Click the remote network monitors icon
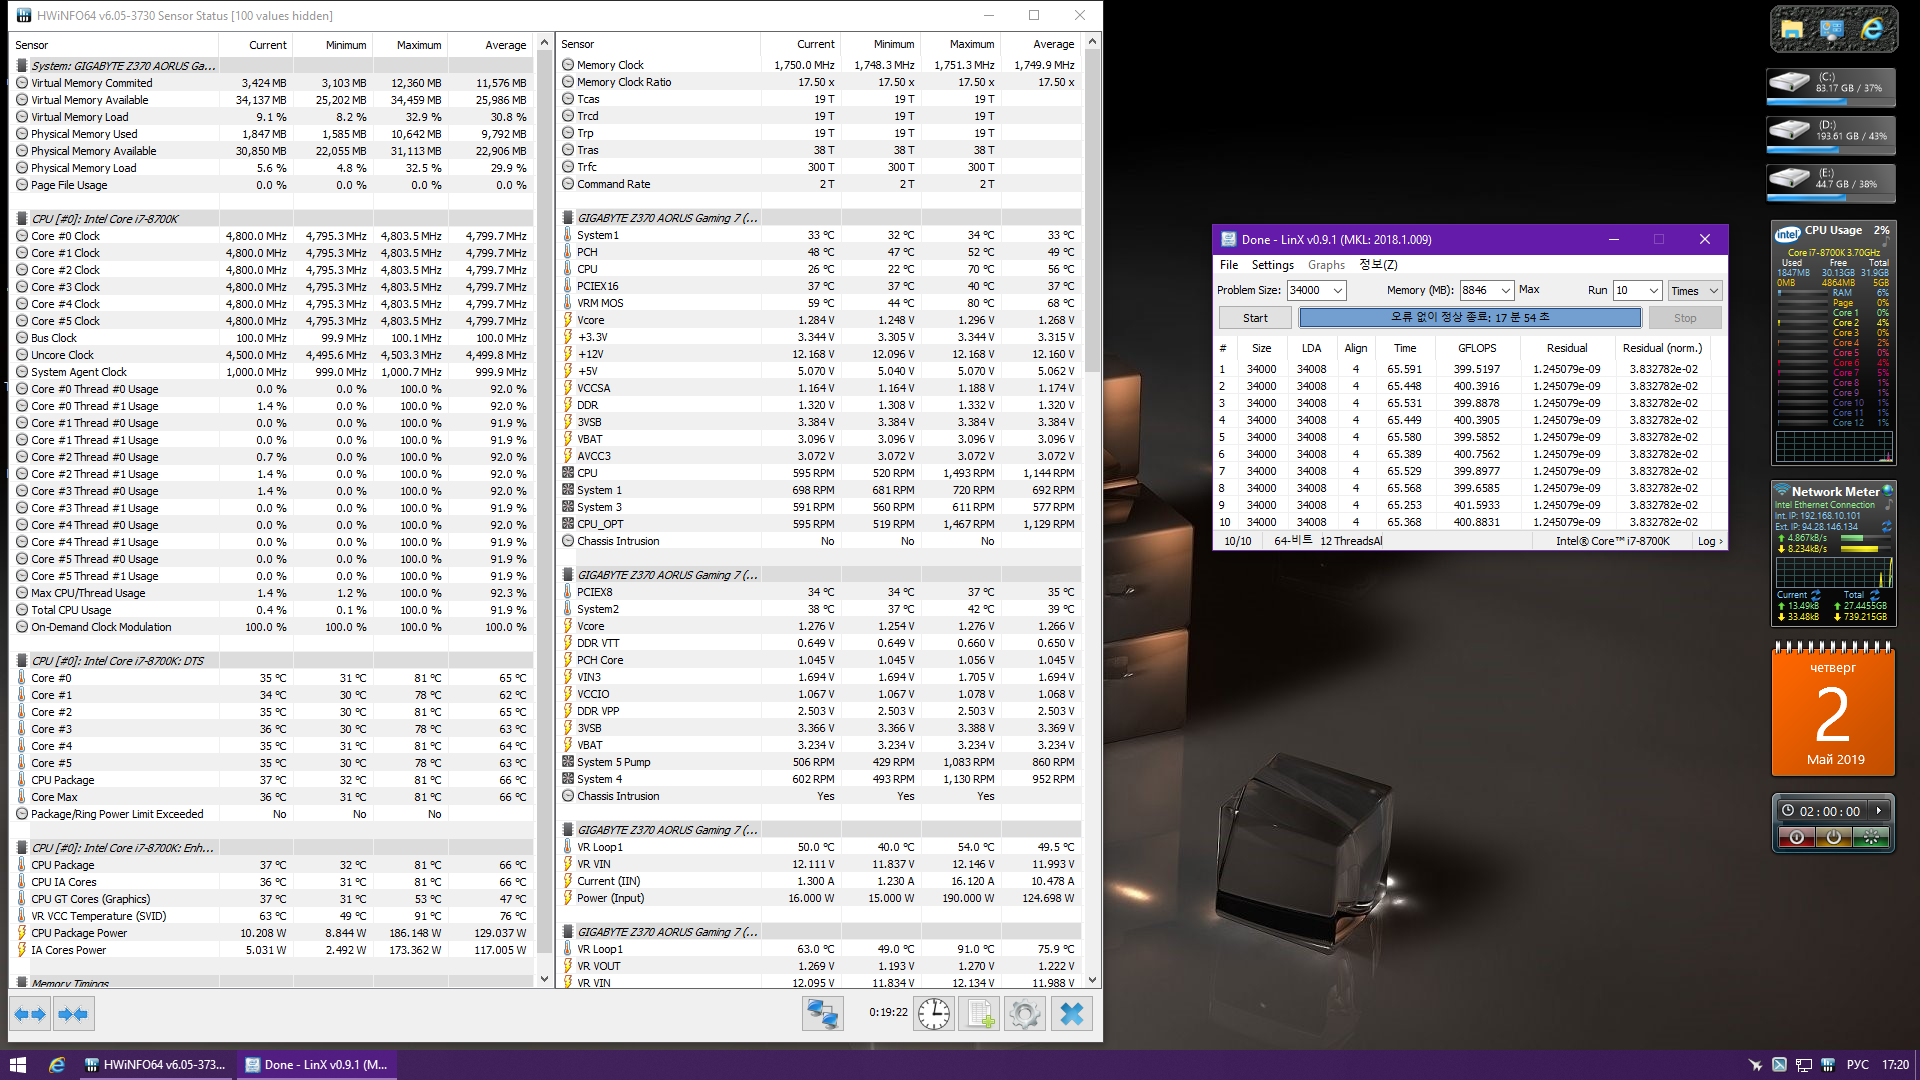 tap(822, 1014)
